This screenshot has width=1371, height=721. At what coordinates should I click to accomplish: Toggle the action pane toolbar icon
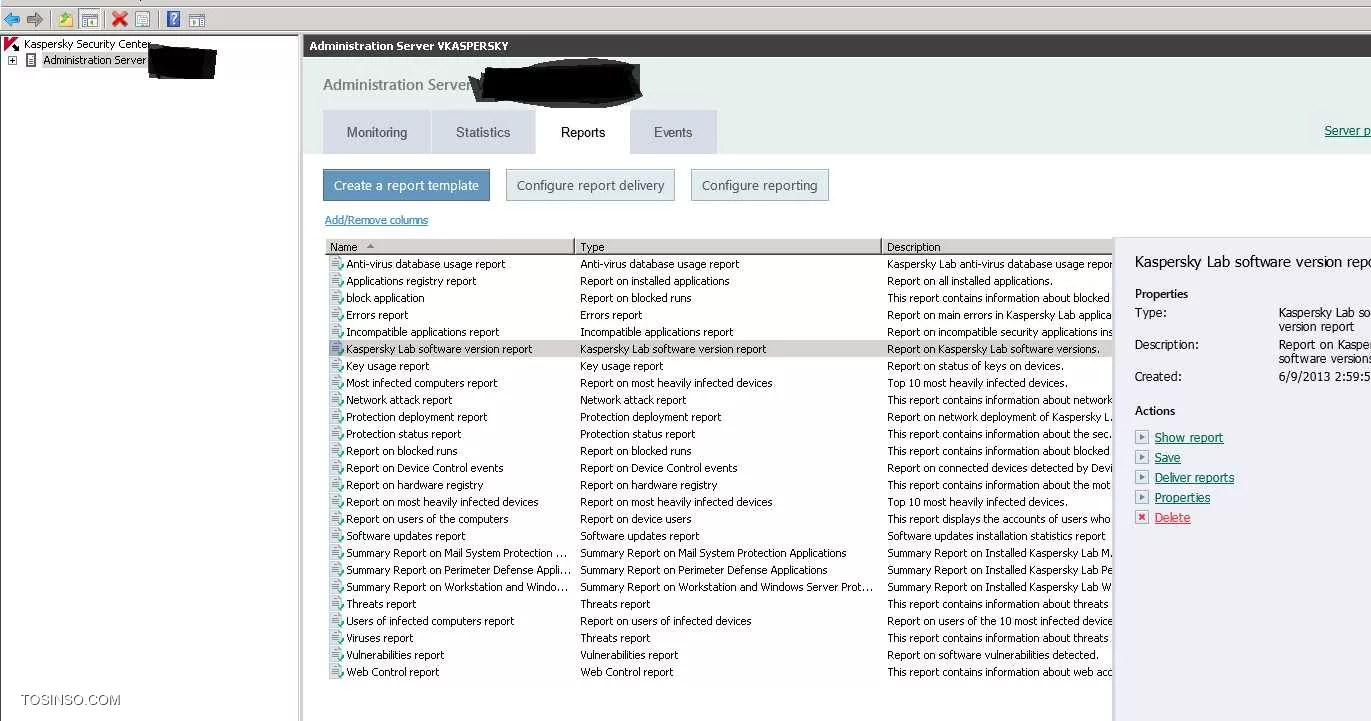197,19
